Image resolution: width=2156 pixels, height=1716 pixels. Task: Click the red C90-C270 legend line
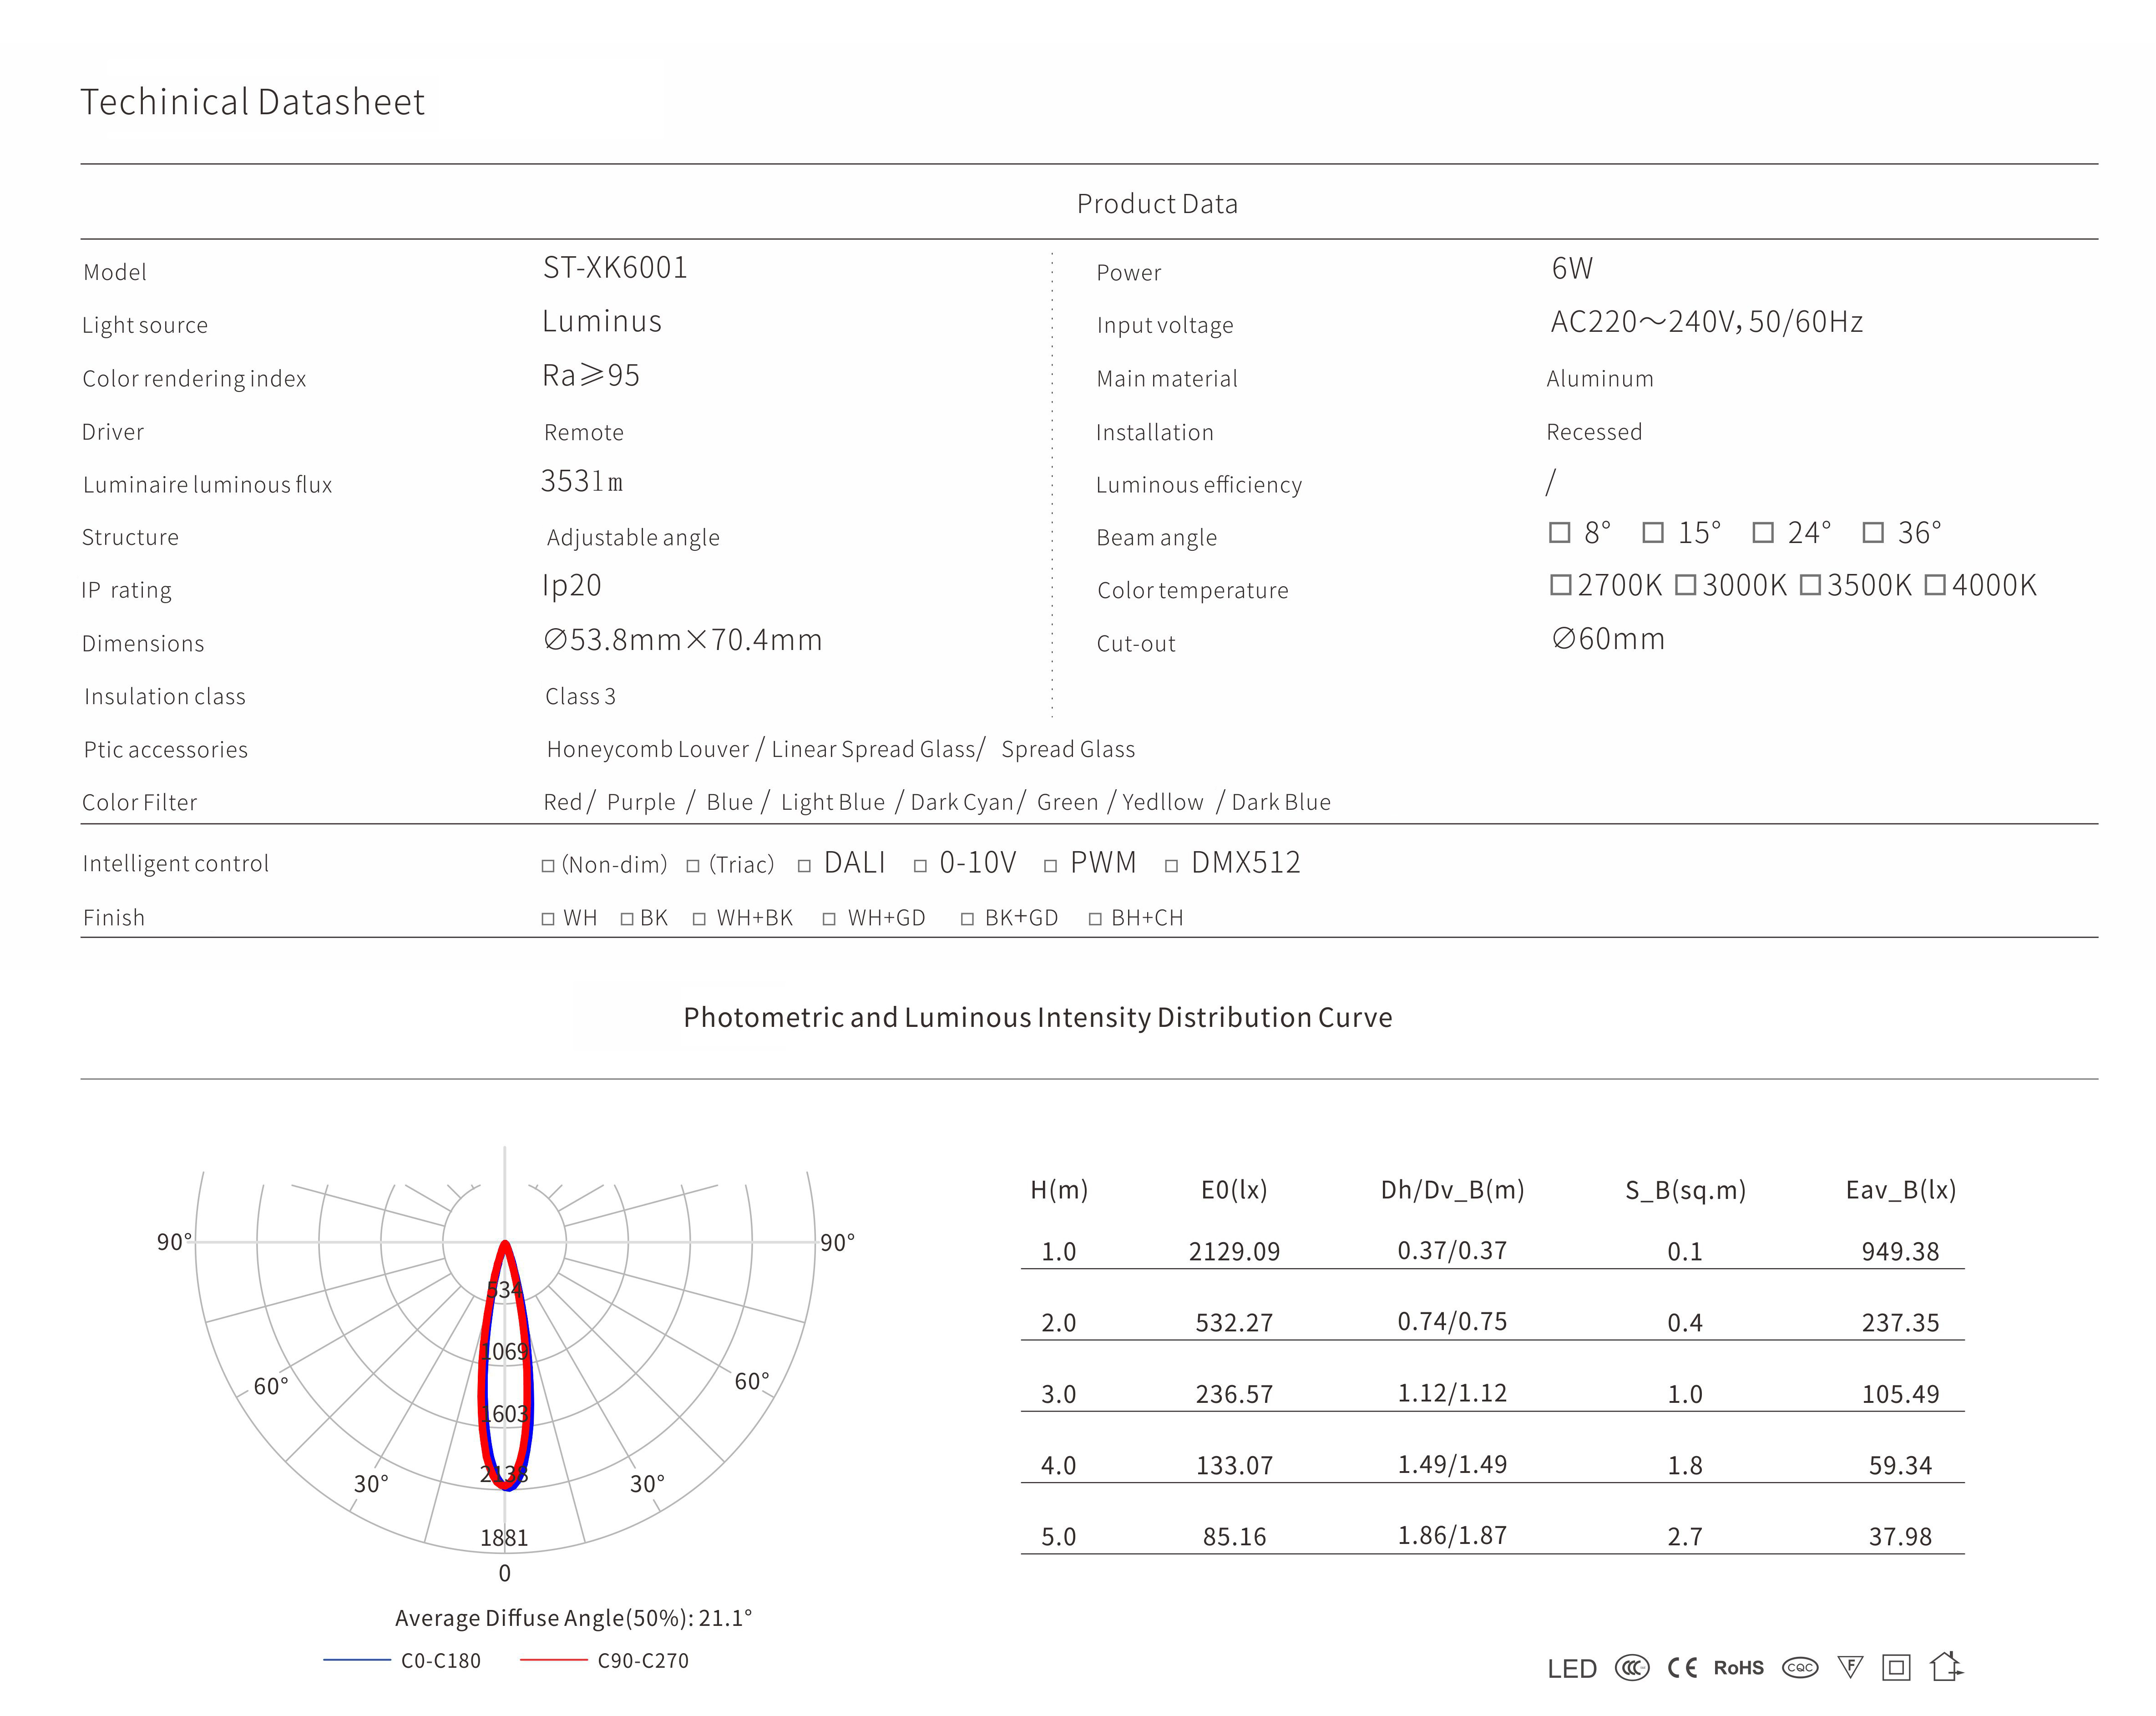pyautogui.click(x=553, y=1660)
